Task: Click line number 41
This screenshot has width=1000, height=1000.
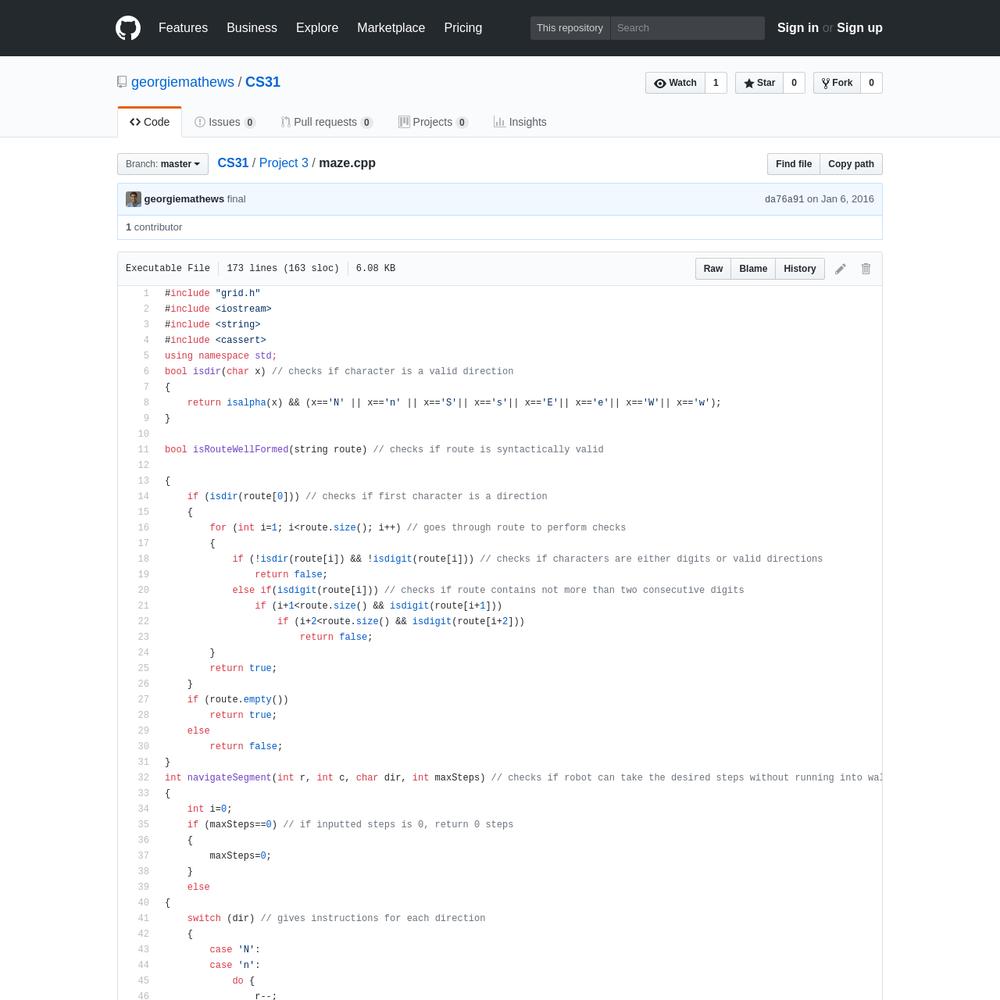Action: 143,918
